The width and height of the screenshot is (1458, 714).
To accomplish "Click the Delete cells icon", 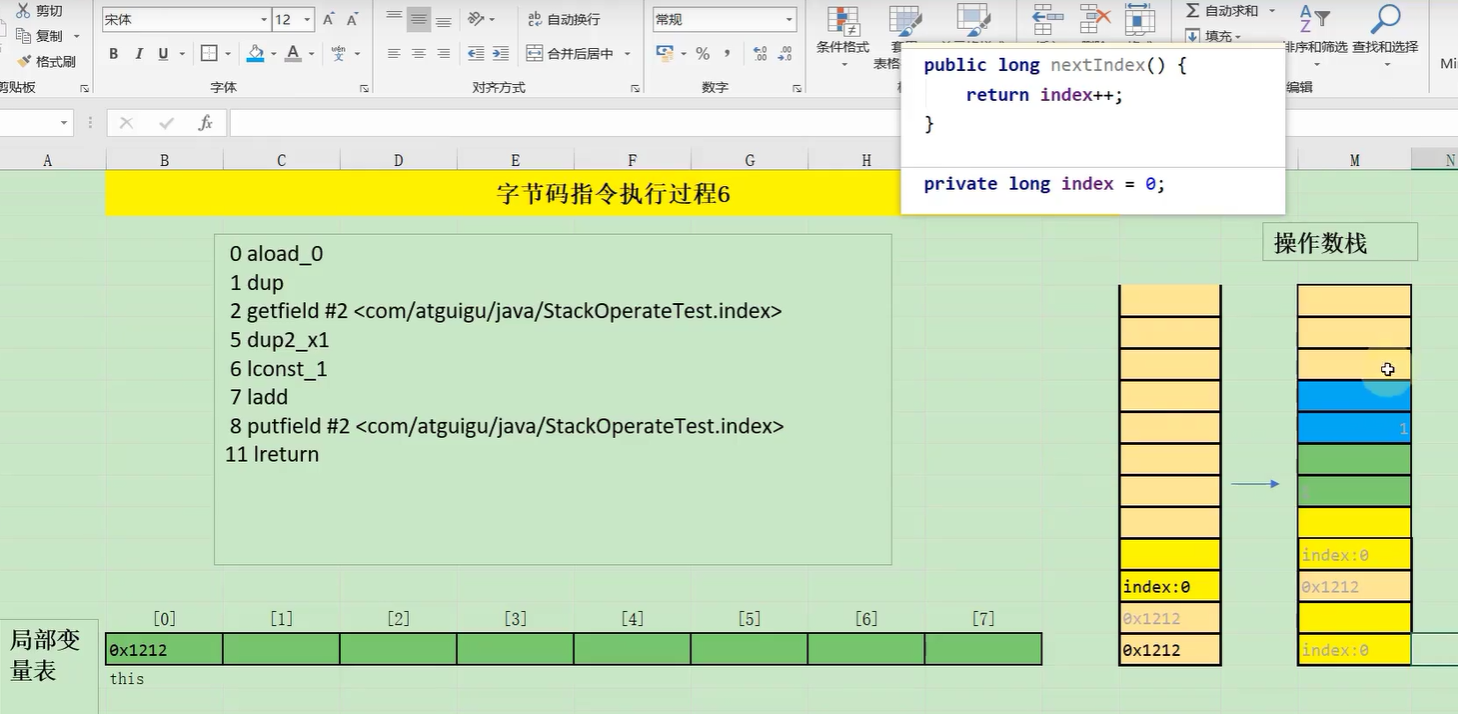I will click(1094, 20).
